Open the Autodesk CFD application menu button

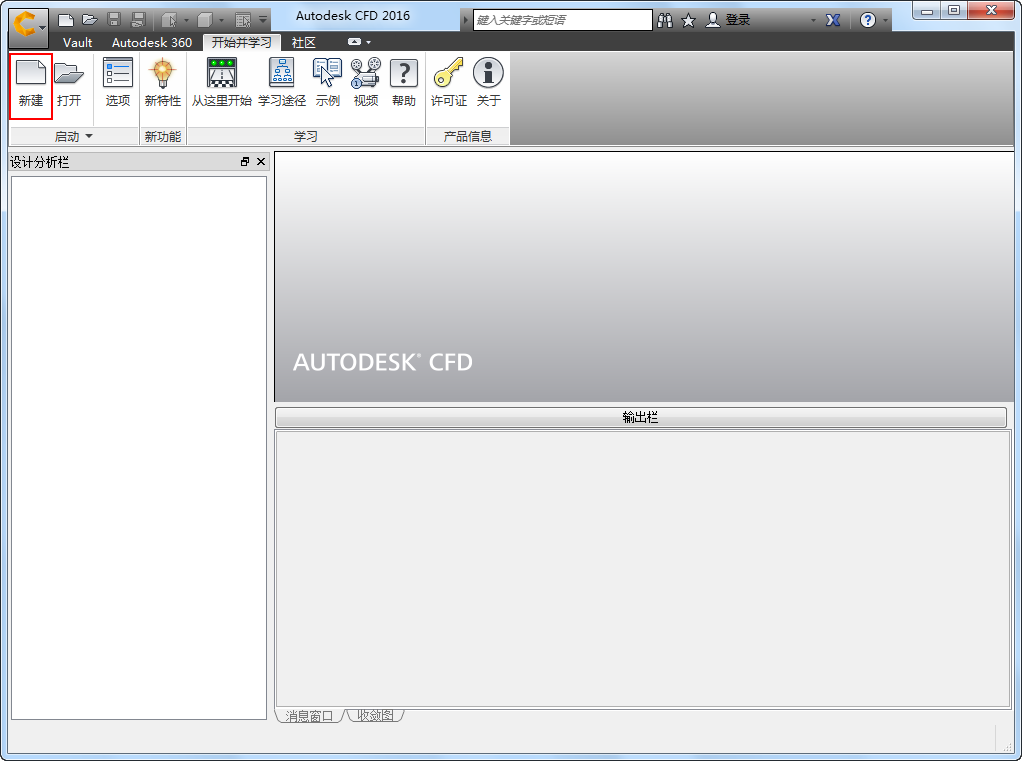click(28, 28)
